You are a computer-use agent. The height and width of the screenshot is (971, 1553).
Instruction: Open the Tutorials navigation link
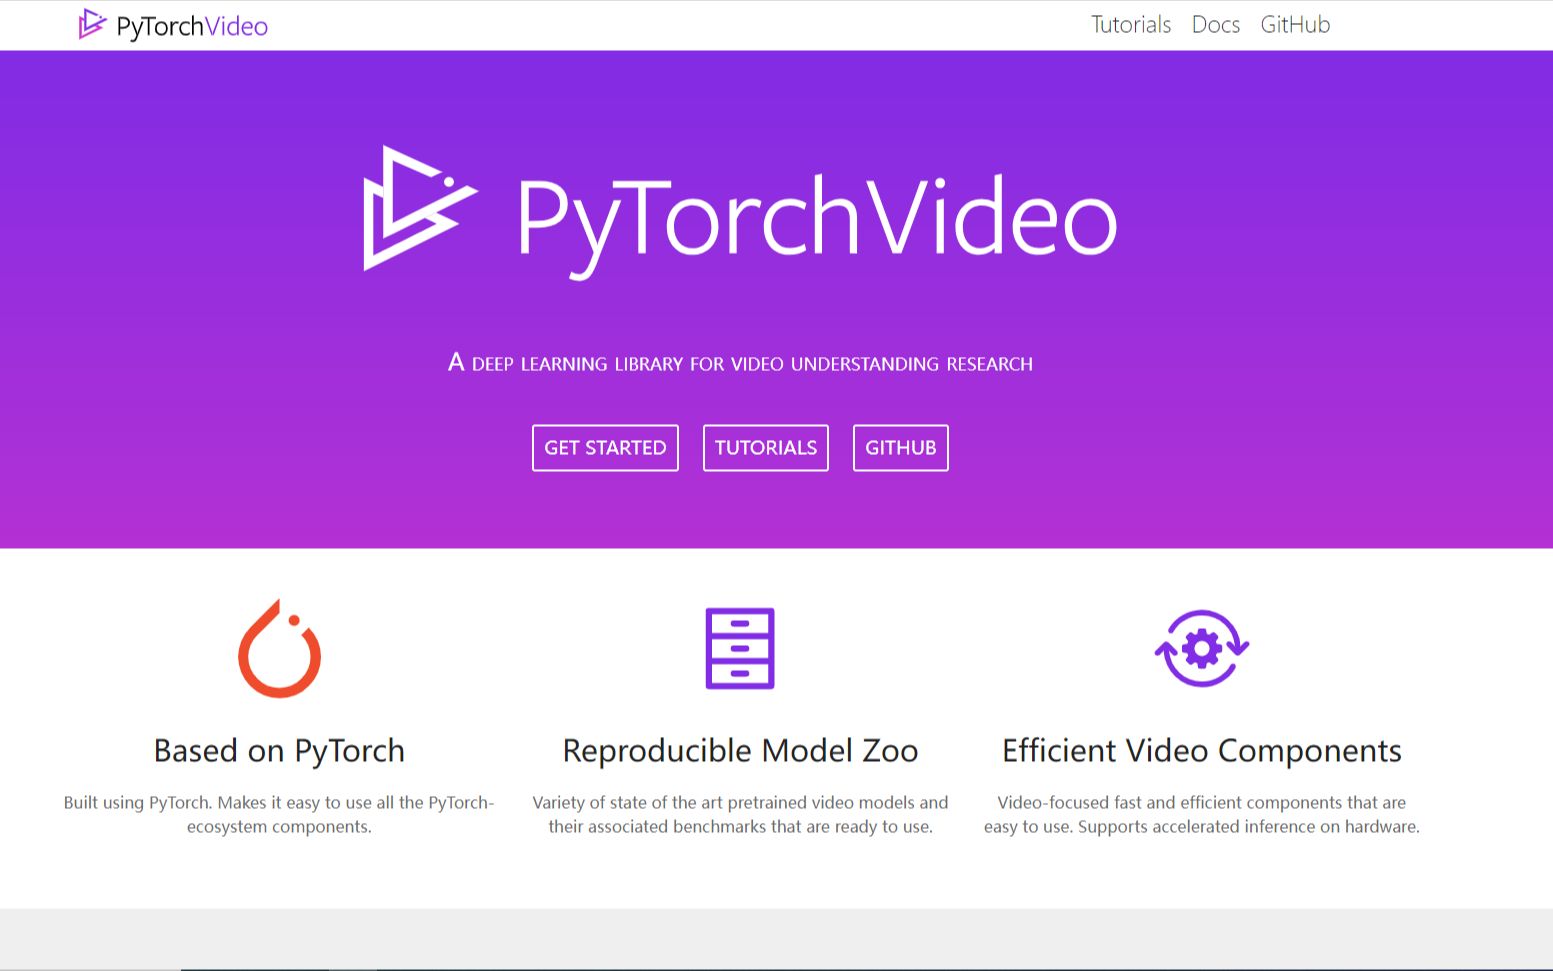point(1130,25)
